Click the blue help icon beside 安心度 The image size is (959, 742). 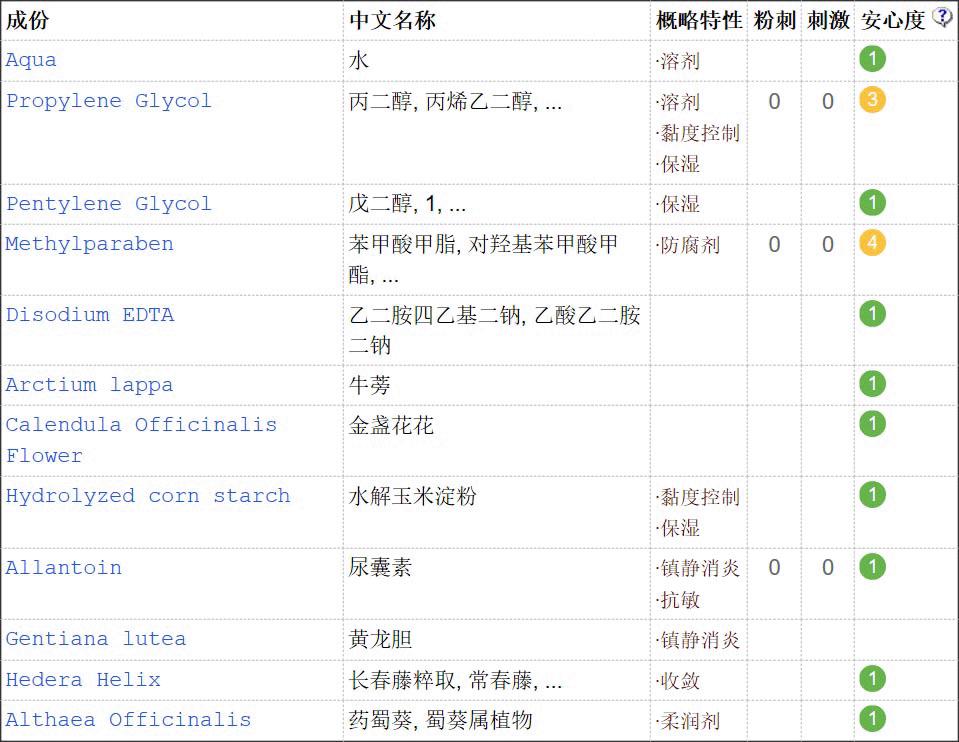click(941, 17)
